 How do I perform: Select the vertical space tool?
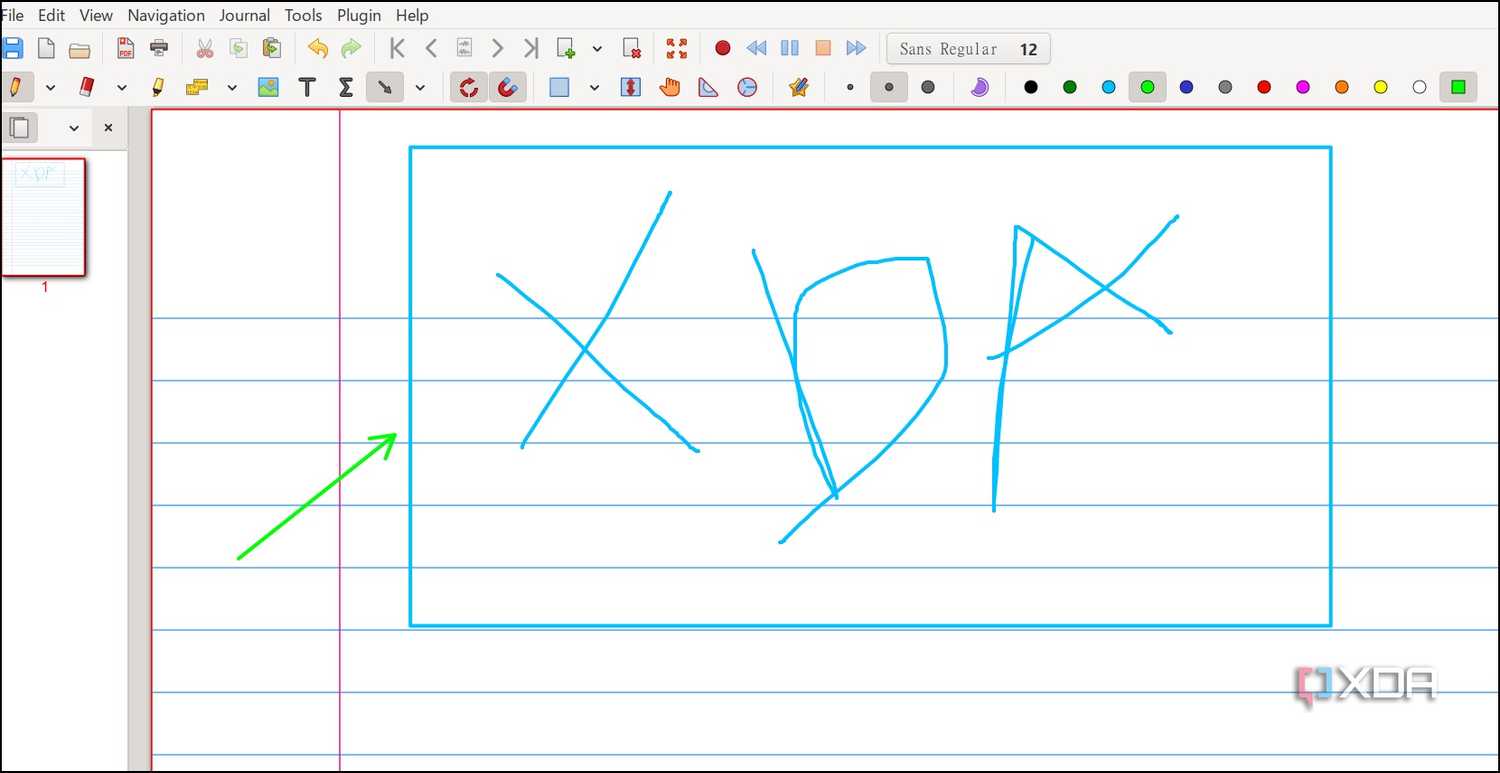coord(630,87)
